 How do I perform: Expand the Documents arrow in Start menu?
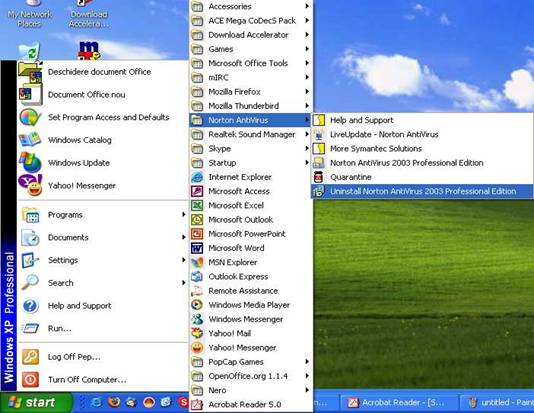point(184,237)
